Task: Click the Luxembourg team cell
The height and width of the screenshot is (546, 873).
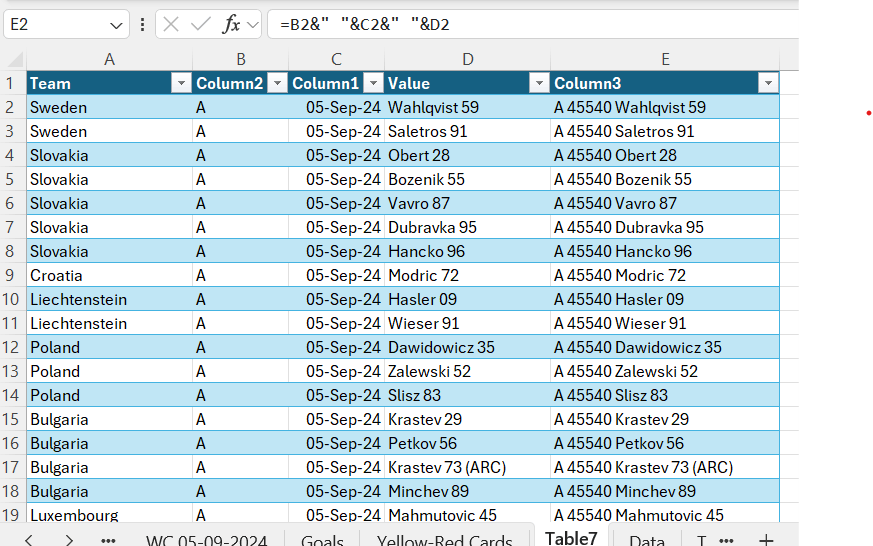Action: (x=109, y=515)
